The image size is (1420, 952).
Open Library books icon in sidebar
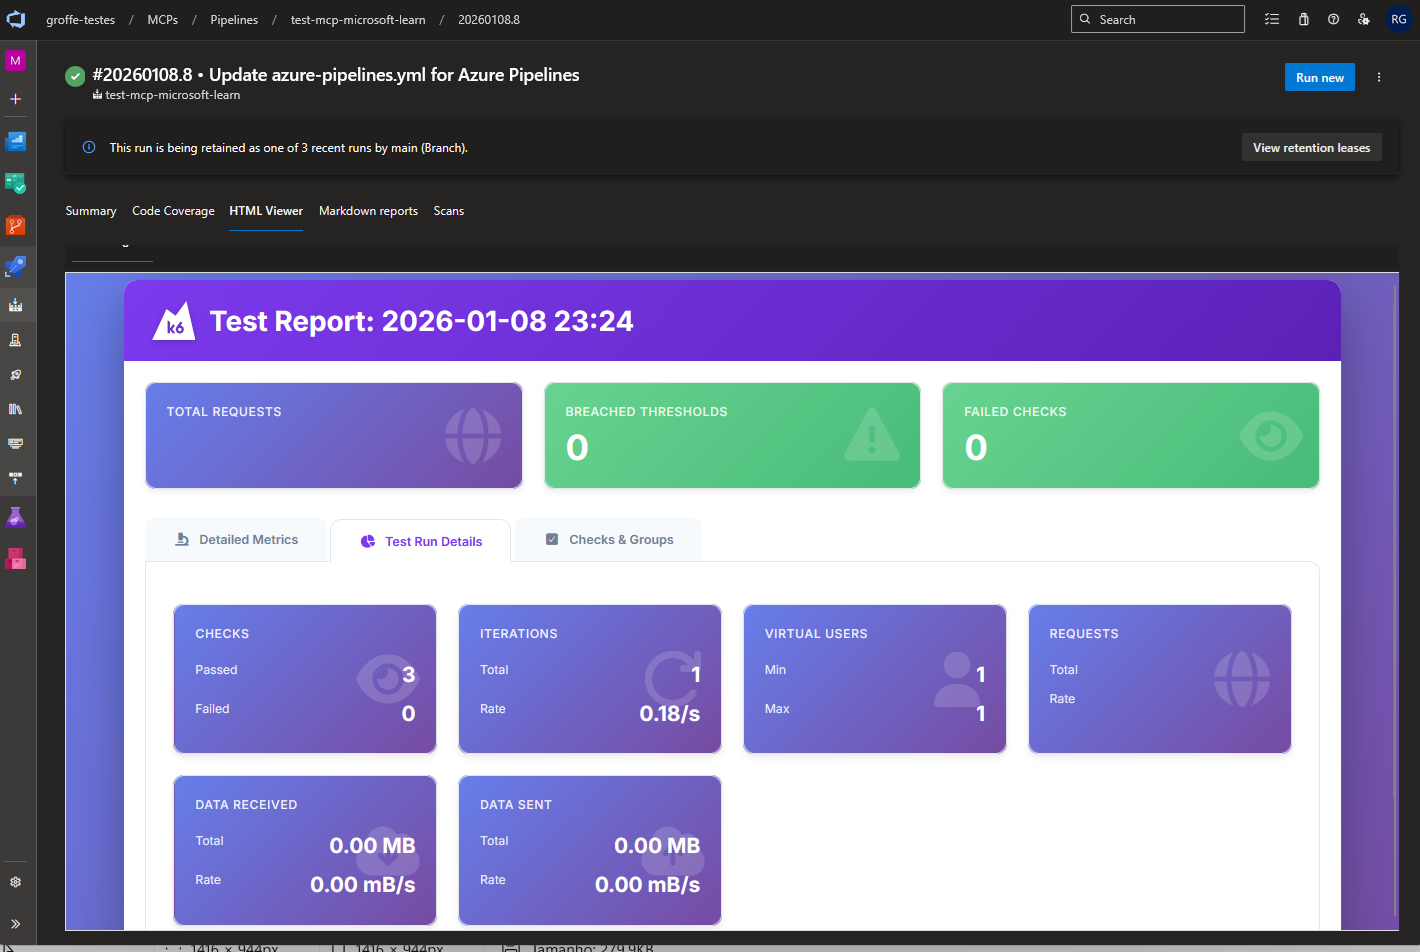click(x=15, y=409)
